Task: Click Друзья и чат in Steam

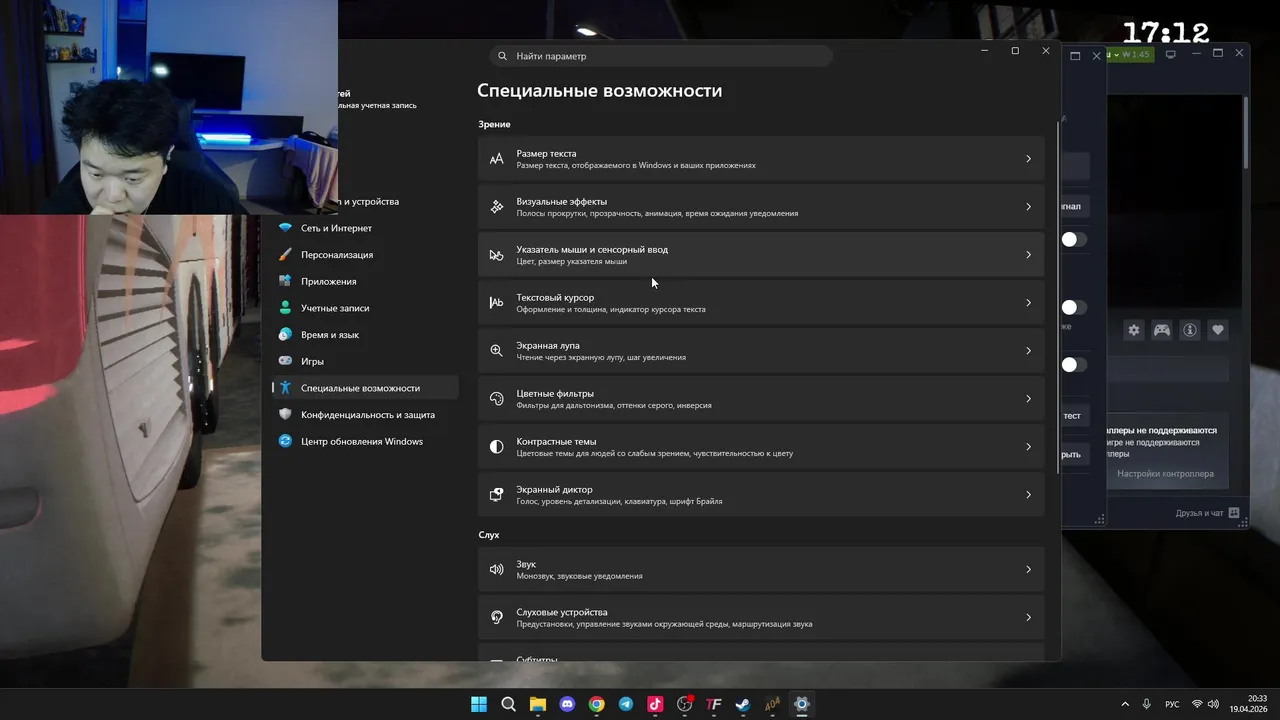Action: 1199,513
